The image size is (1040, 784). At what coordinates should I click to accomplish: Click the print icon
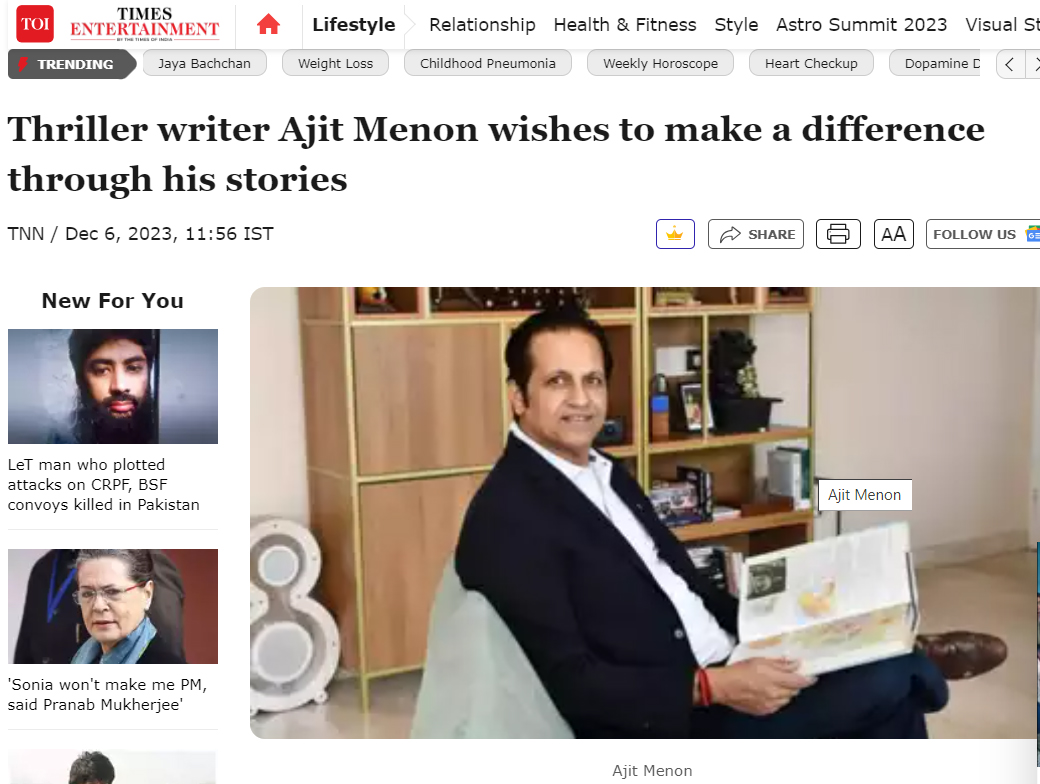click(x=838, y=233)
